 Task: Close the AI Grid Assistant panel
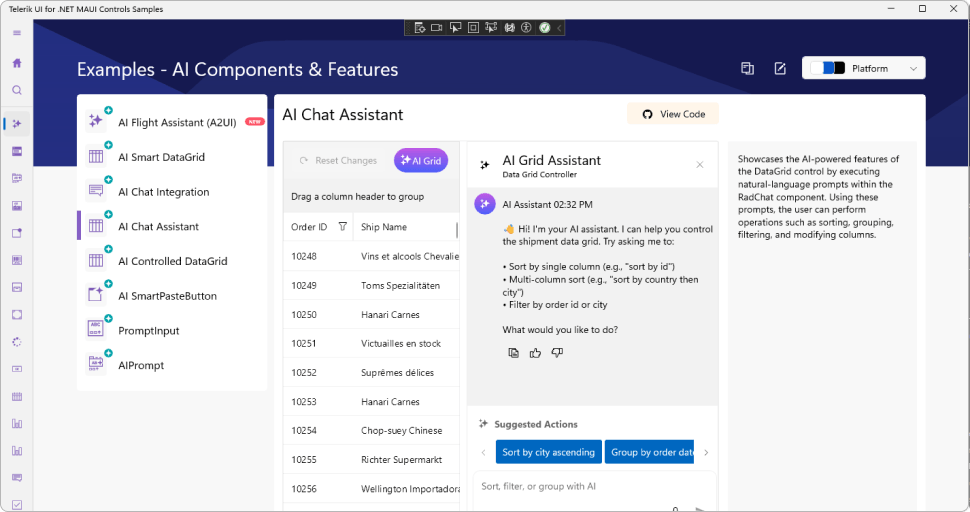point(700,164)
